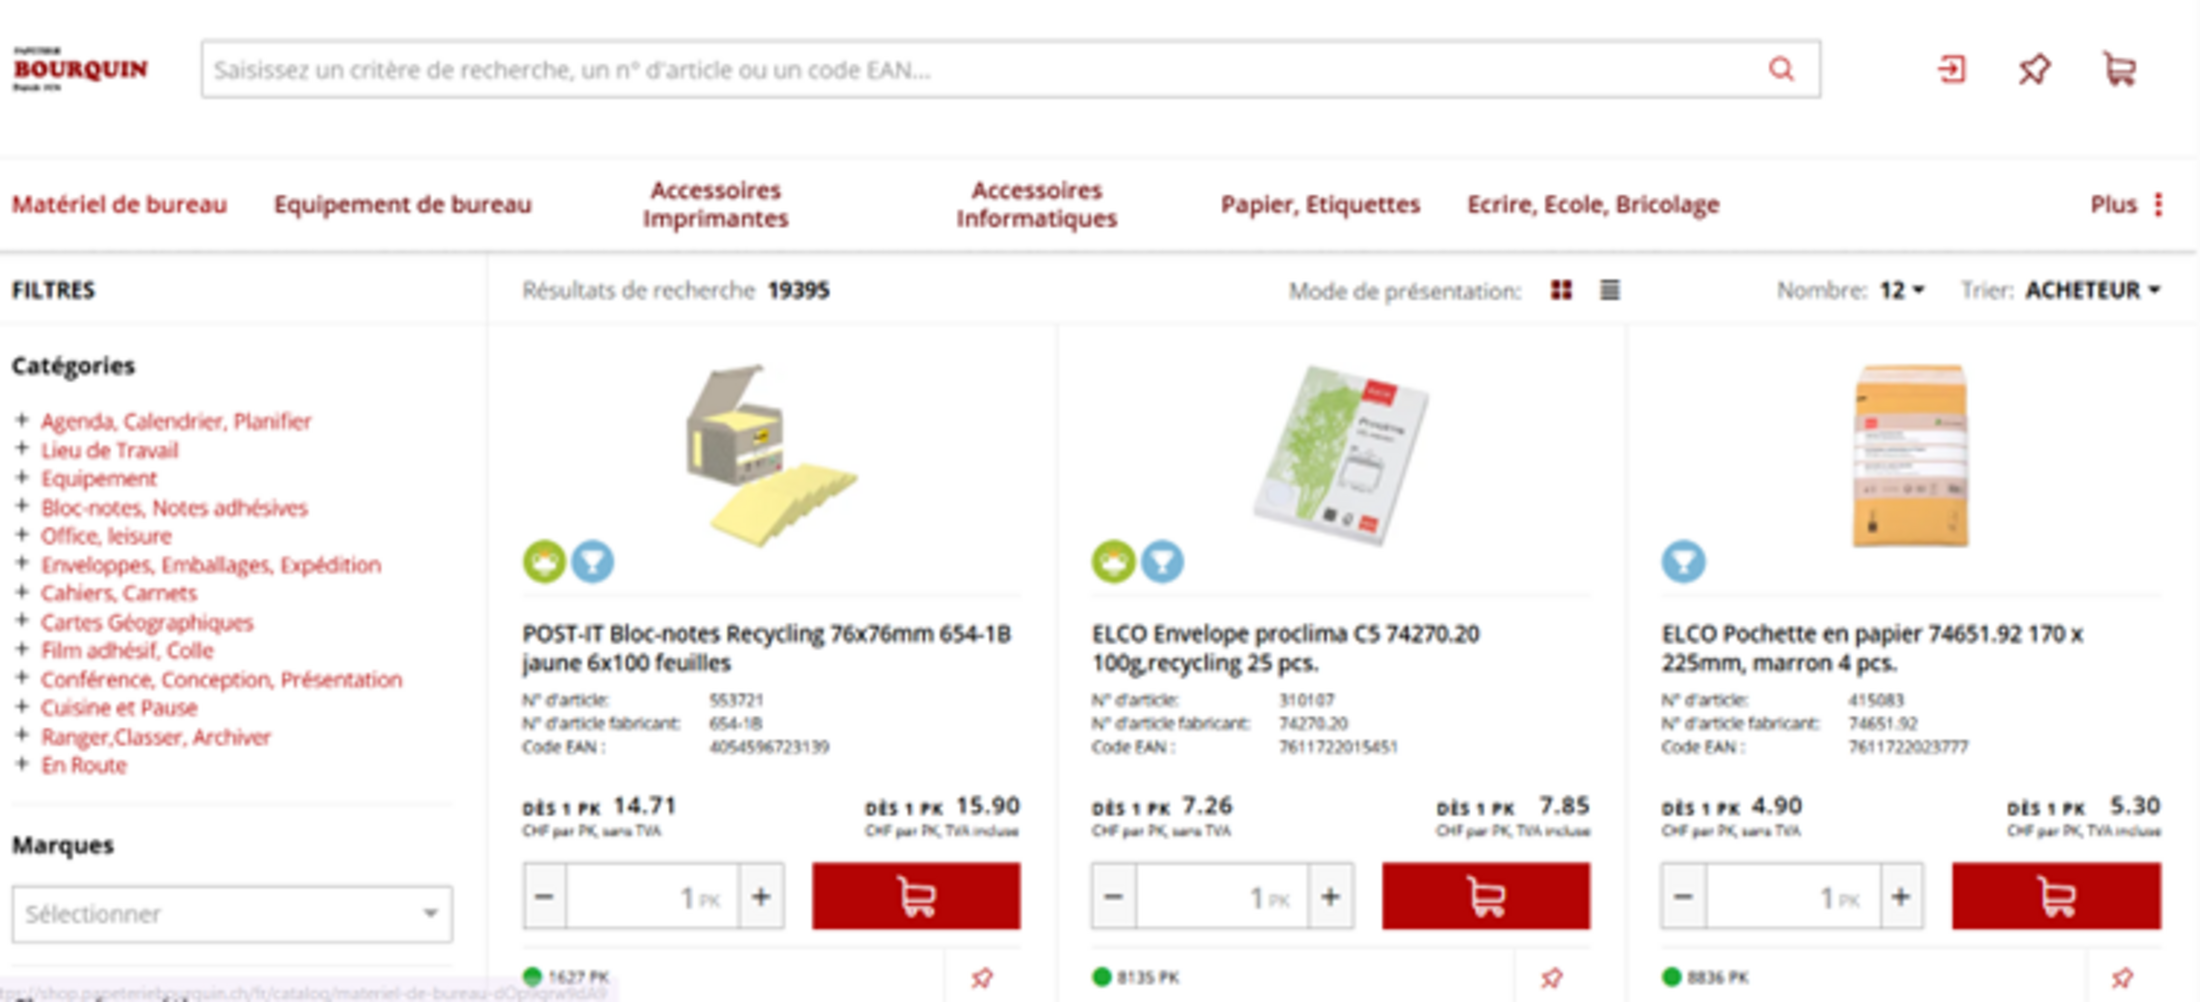Screen dimensions: 2200x1002
Task: Decrease quantity of ELCO Envelope
Action: coord(1113,896)
